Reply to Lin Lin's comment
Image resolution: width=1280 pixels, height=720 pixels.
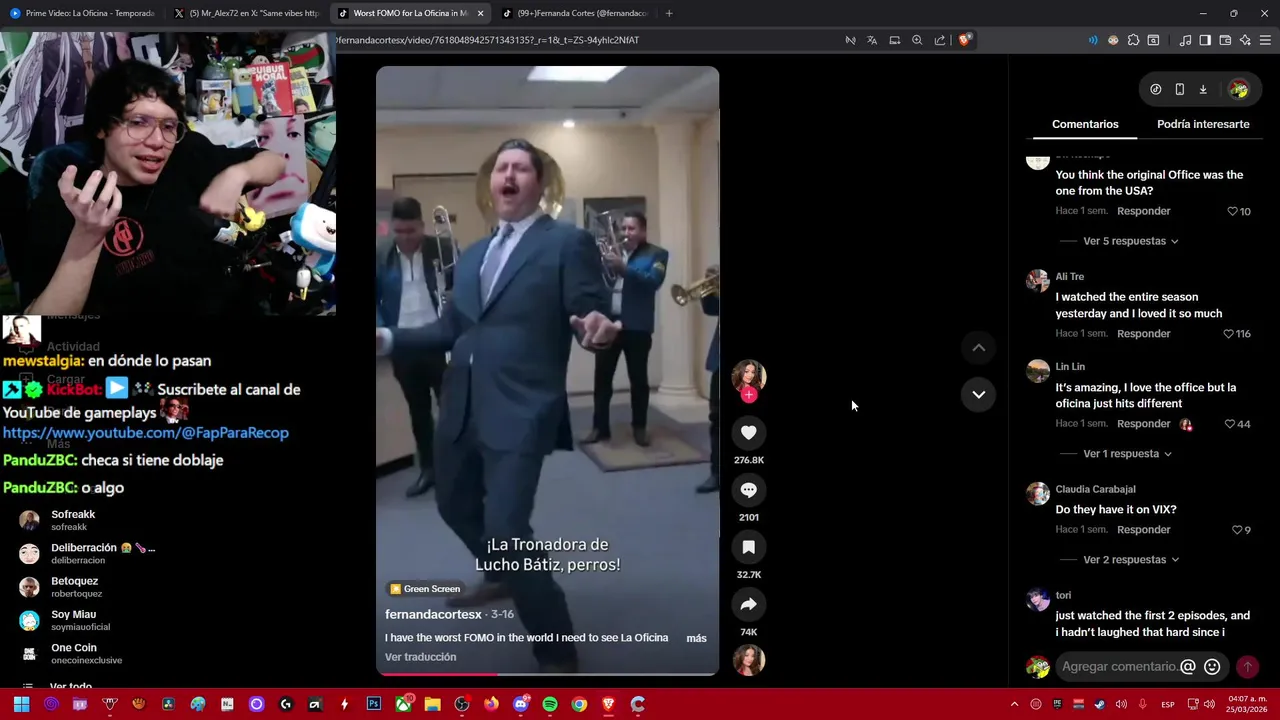pyautogui.click(x=1143, y=424)
